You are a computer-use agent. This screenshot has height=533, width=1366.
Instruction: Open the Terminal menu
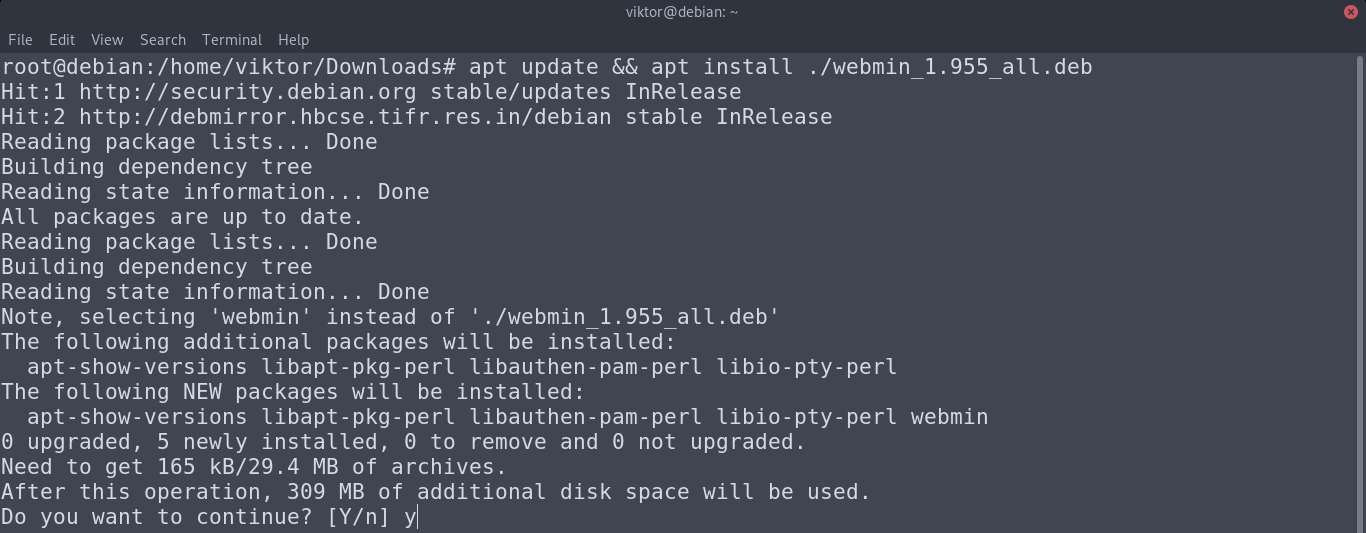click(232, 40)
